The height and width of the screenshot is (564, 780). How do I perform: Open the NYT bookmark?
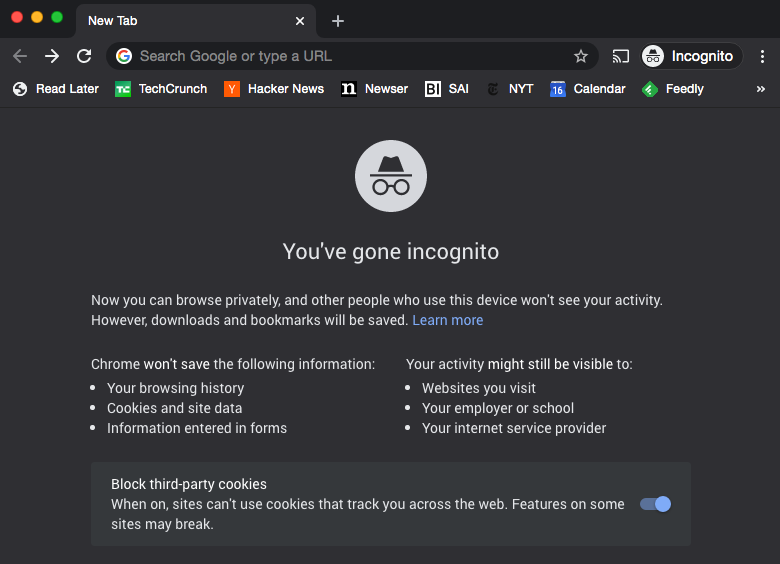[x=510, y=89]
